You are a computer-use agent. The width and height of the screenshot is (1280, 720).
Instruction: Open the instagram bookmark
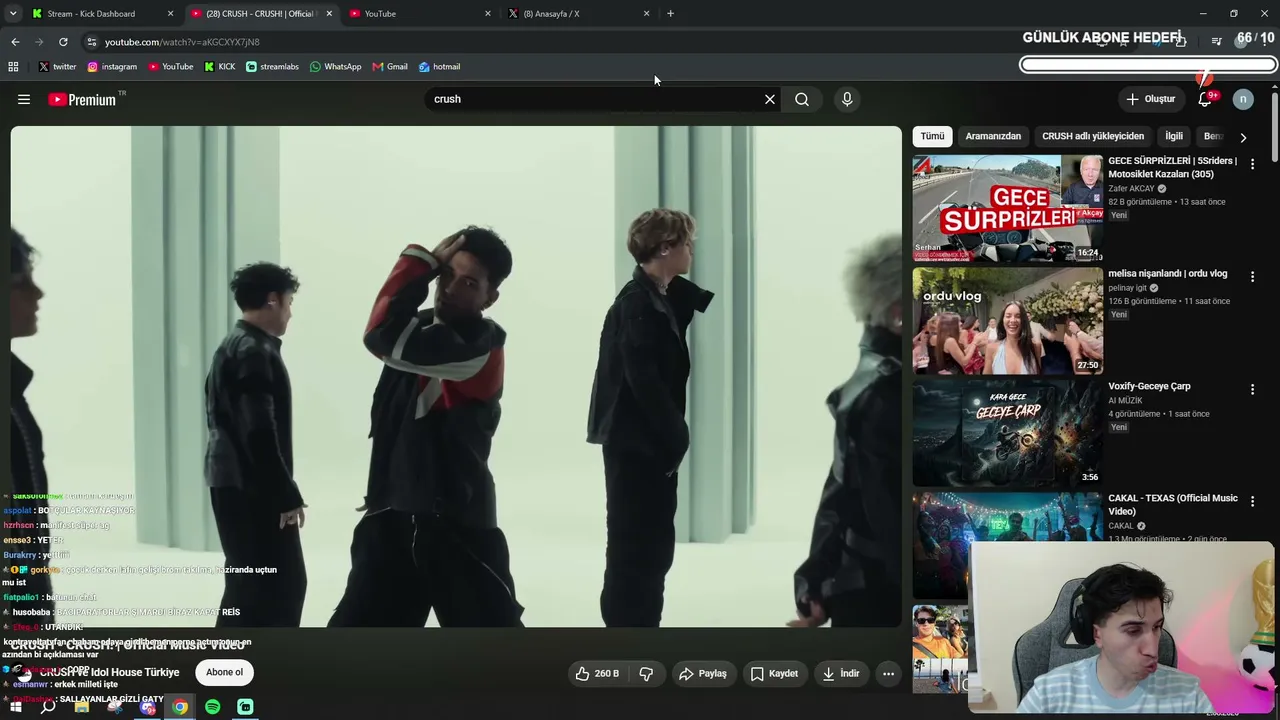click(x=112, y=67)
